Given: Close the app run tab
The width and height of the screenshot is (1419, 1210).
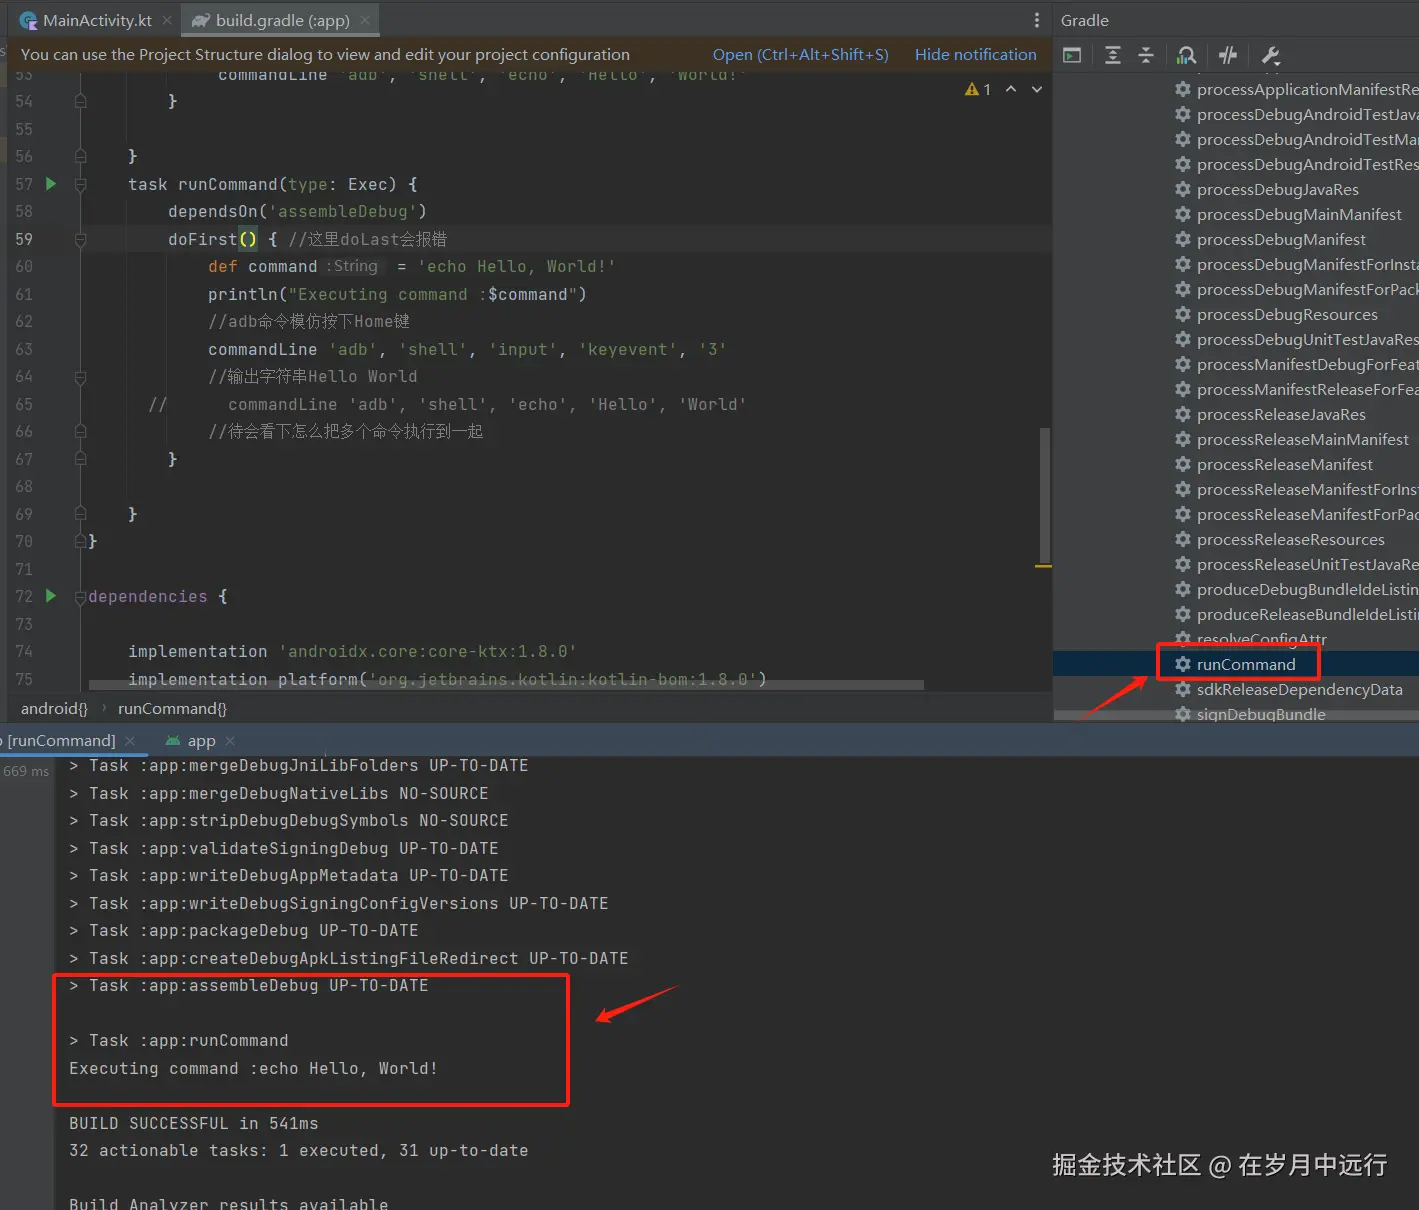Looking at the screenshot, I should coord(230,741).
